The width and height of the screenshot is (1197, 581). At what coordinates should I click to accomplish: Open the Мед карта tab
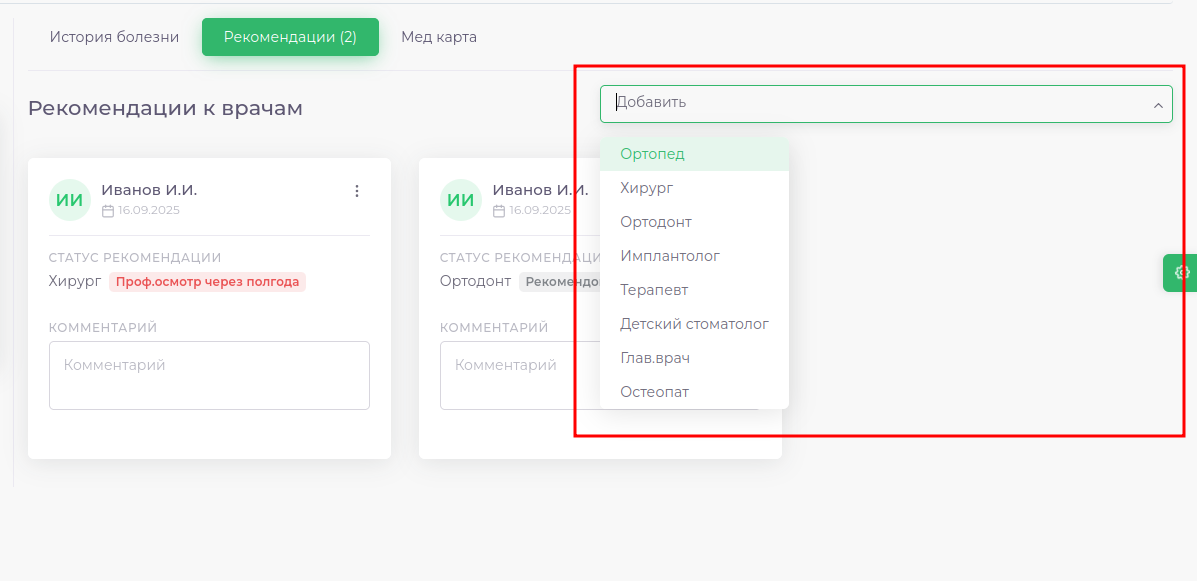point(438,36)
